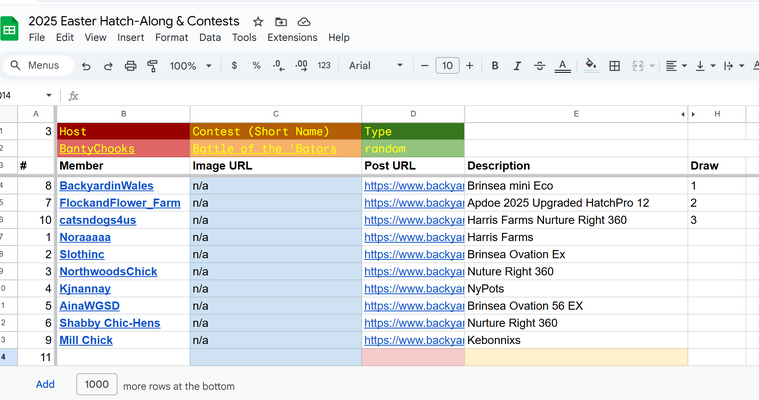Open the 123 more formats menu
The width and height of the screenshot is (759, 400).
[x=324, y=65]
